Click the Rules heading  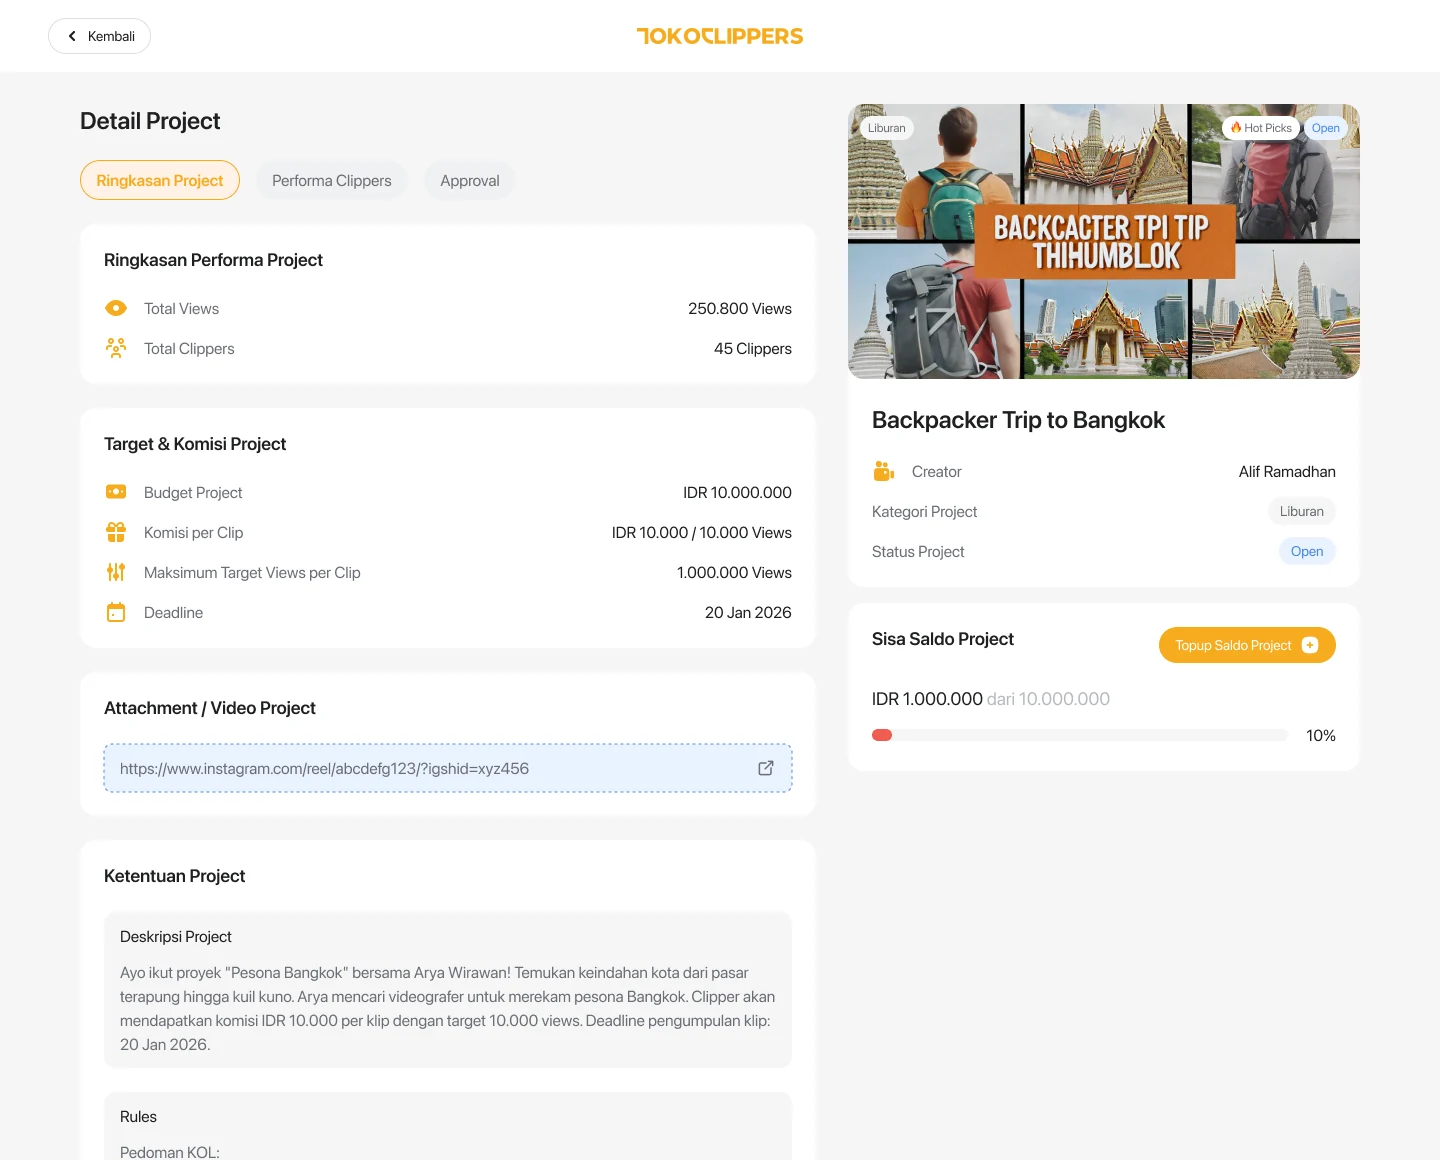click(x=138, y=1116)
